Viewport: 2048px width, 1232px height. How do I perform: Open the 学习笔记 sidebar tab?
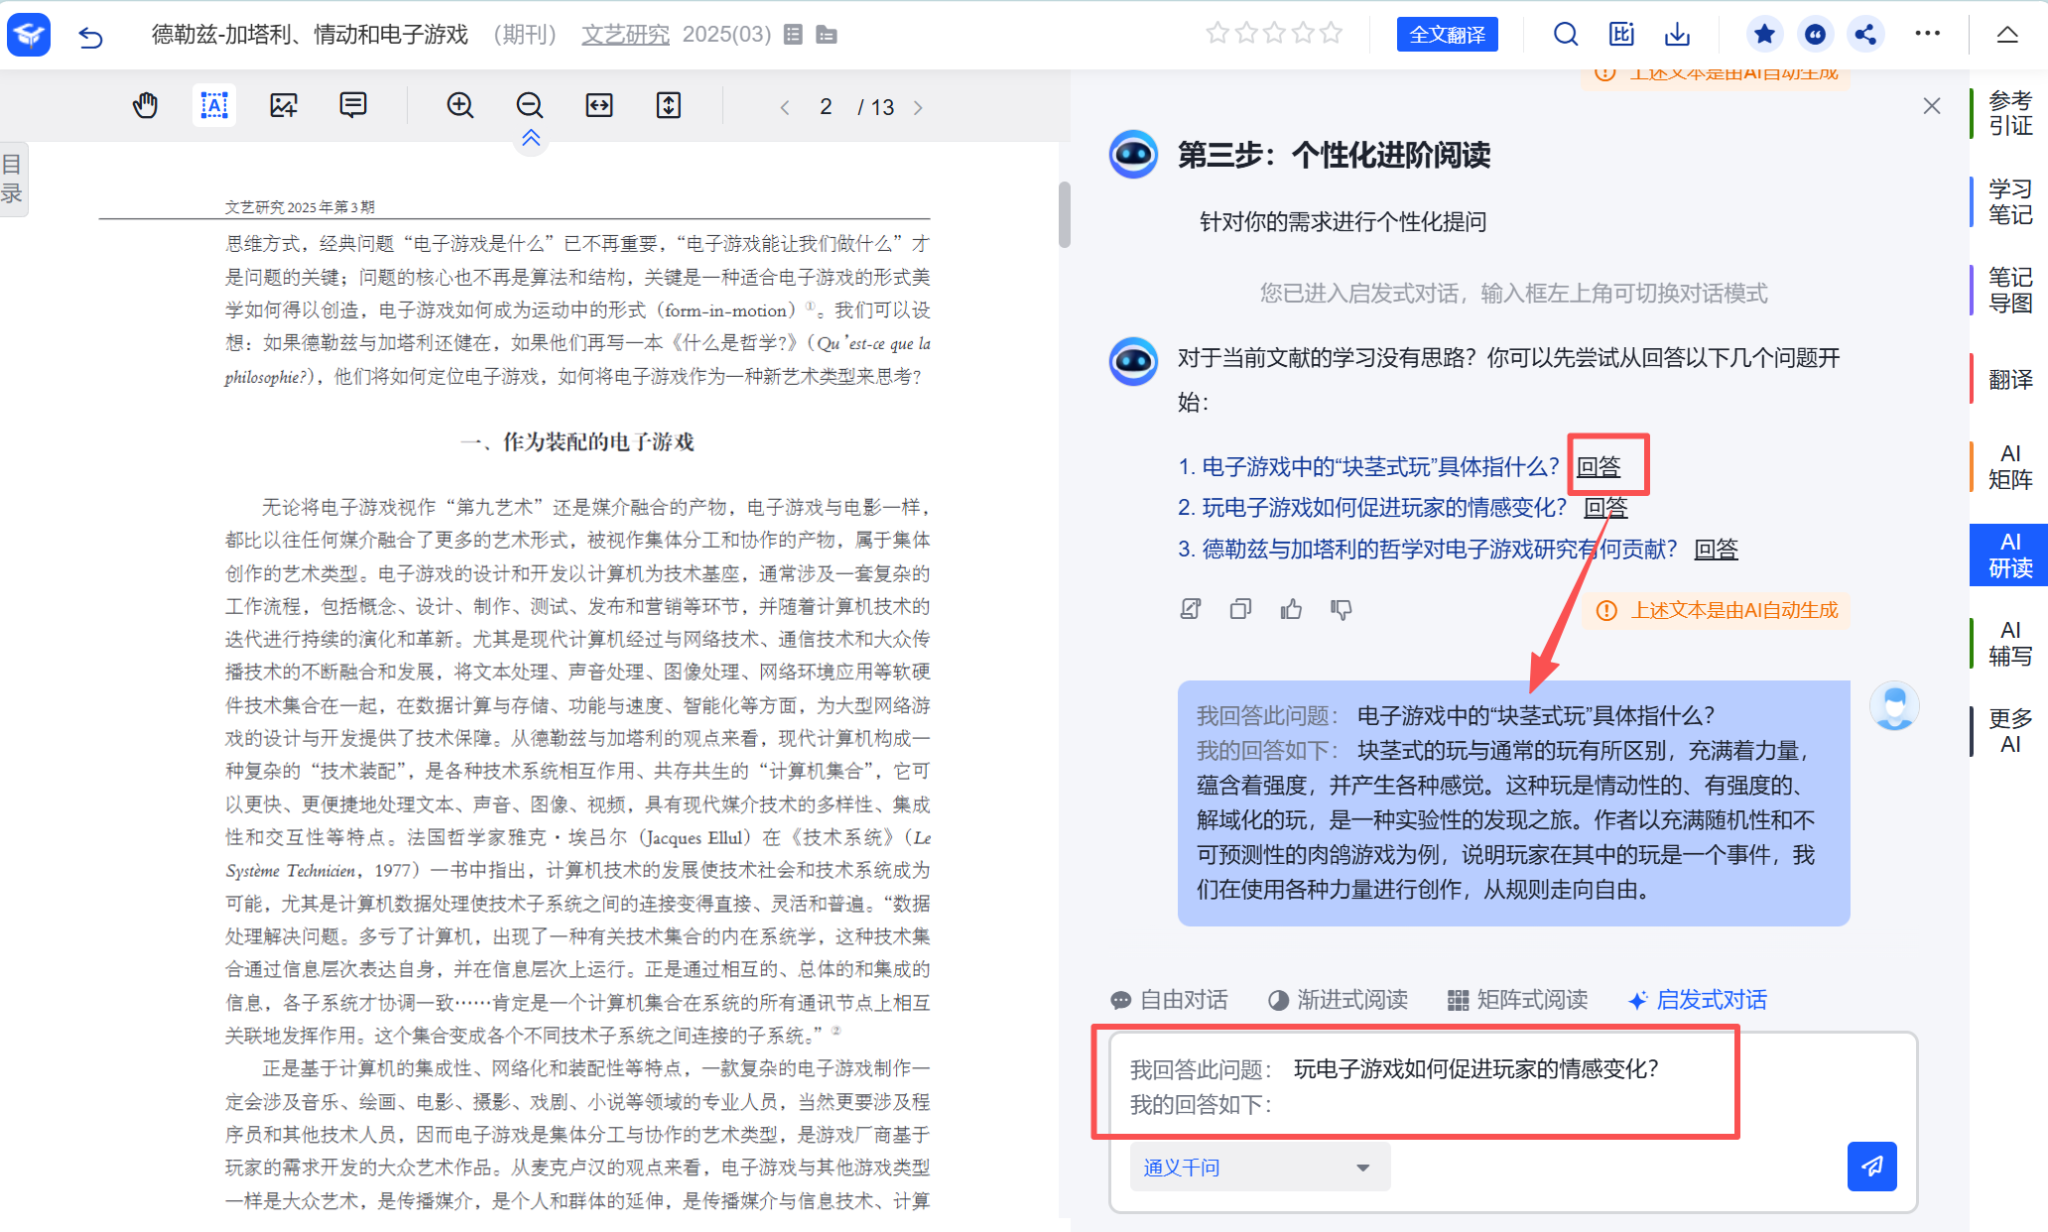point(2010,201)
